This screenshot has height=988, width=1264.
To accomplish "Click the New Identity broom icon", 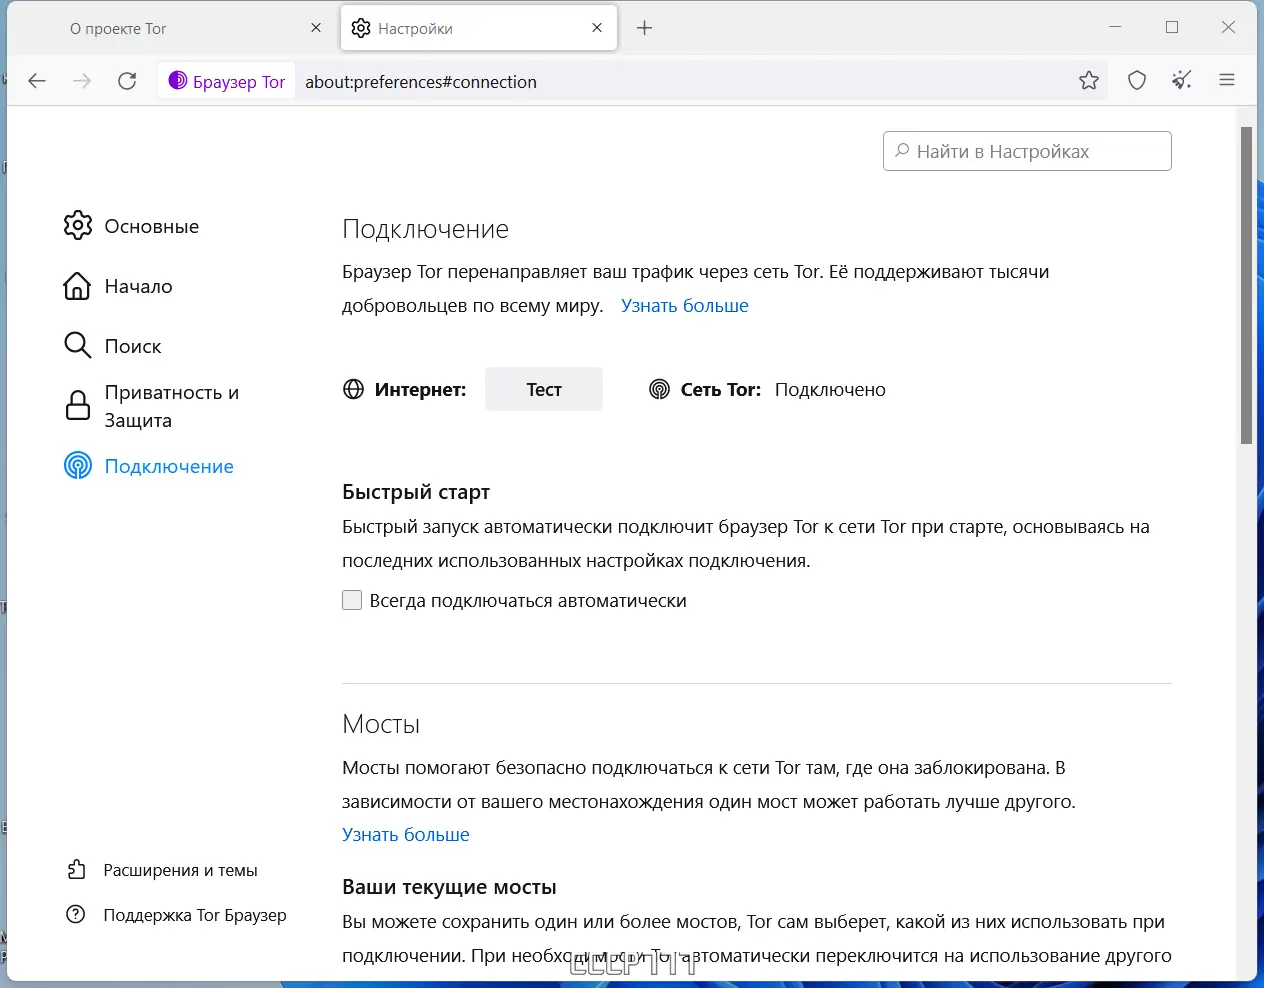I will 1182,81.
